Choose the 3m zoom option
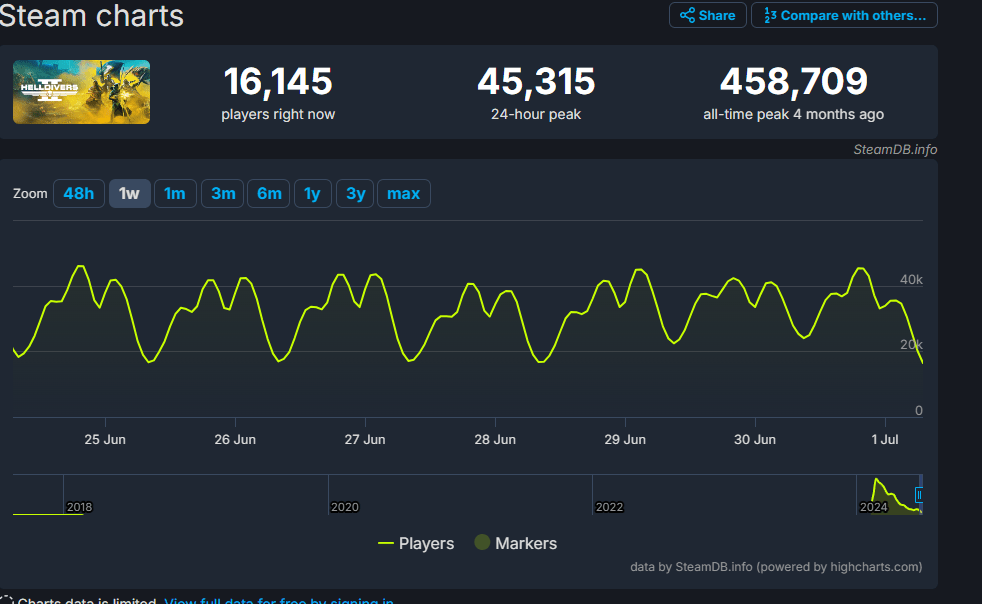This screenshot has height=604, width=982. [222, 194]
